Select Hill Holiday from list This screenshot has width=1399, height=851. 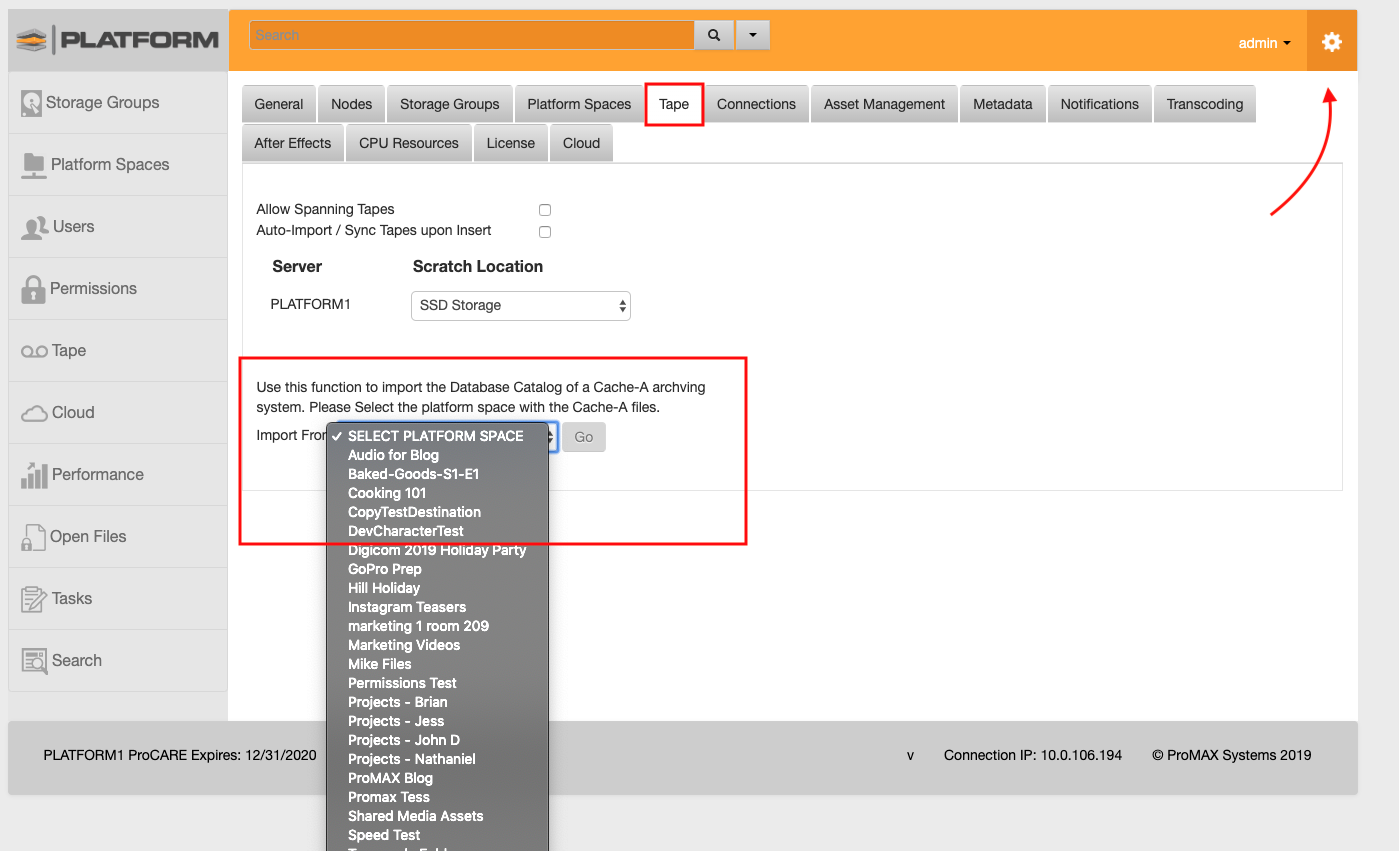point(438,588)
